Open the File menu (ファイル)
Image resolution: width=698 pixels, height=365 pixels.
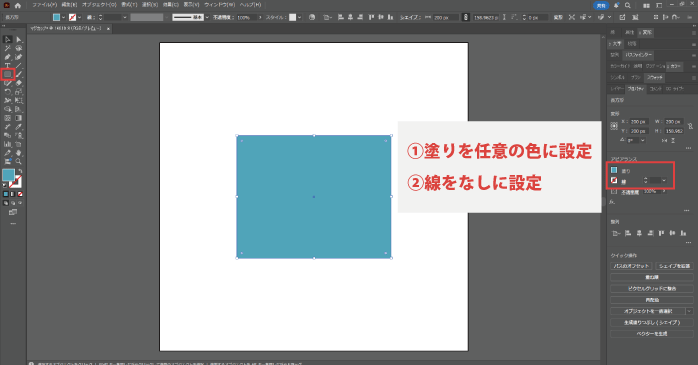click(x=44, y=5)
